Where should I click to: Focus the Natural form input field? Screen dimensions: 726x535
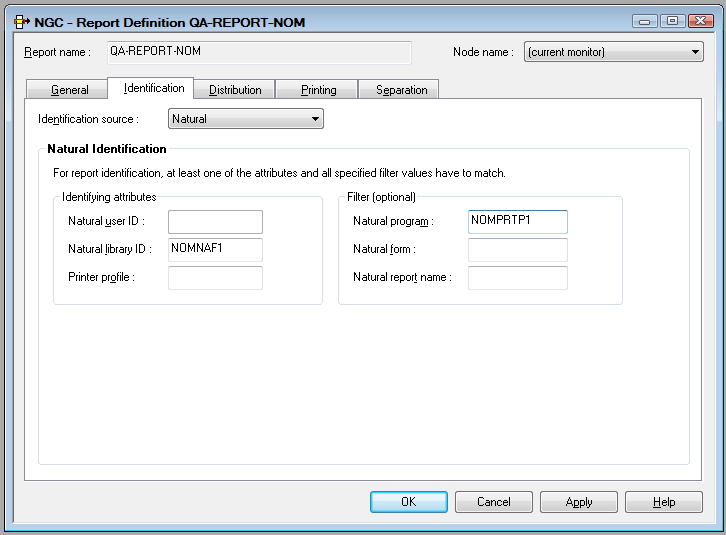(x=517, y=250)
